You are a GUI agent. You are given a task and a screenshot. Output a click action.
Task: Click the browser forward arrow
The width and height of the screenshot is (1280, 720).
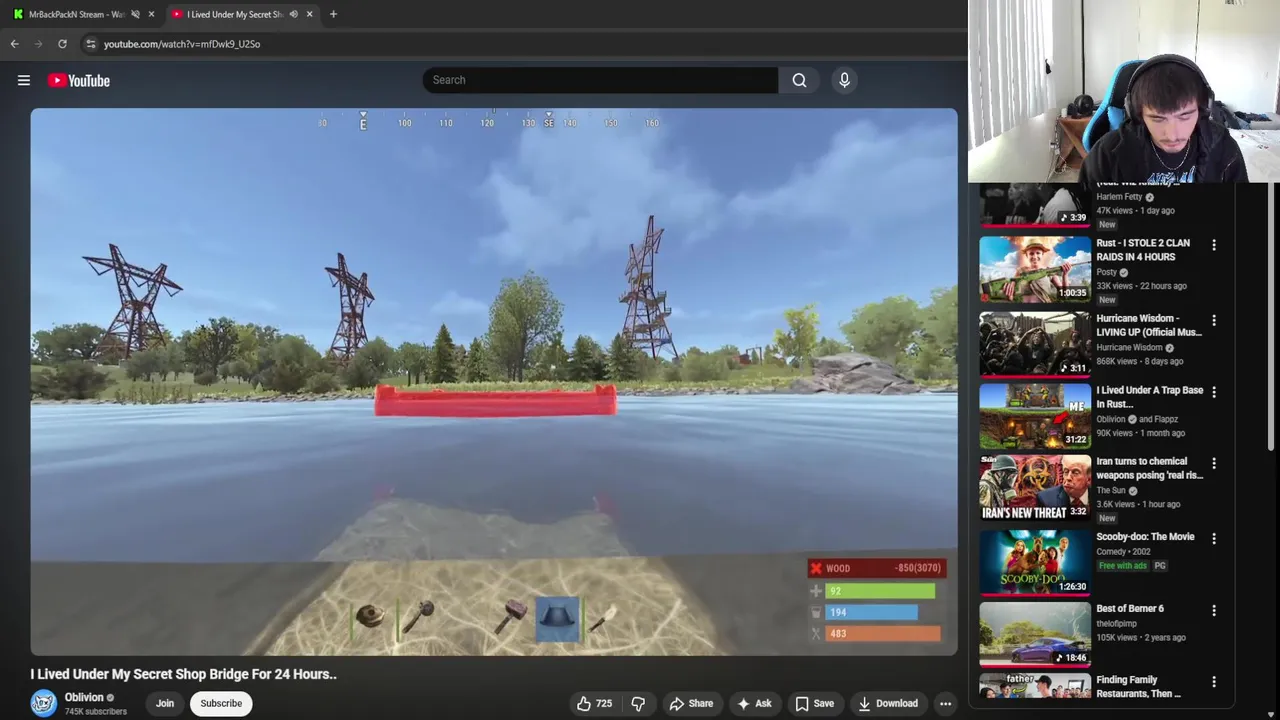pyautogui.click(x=39, y=44)
